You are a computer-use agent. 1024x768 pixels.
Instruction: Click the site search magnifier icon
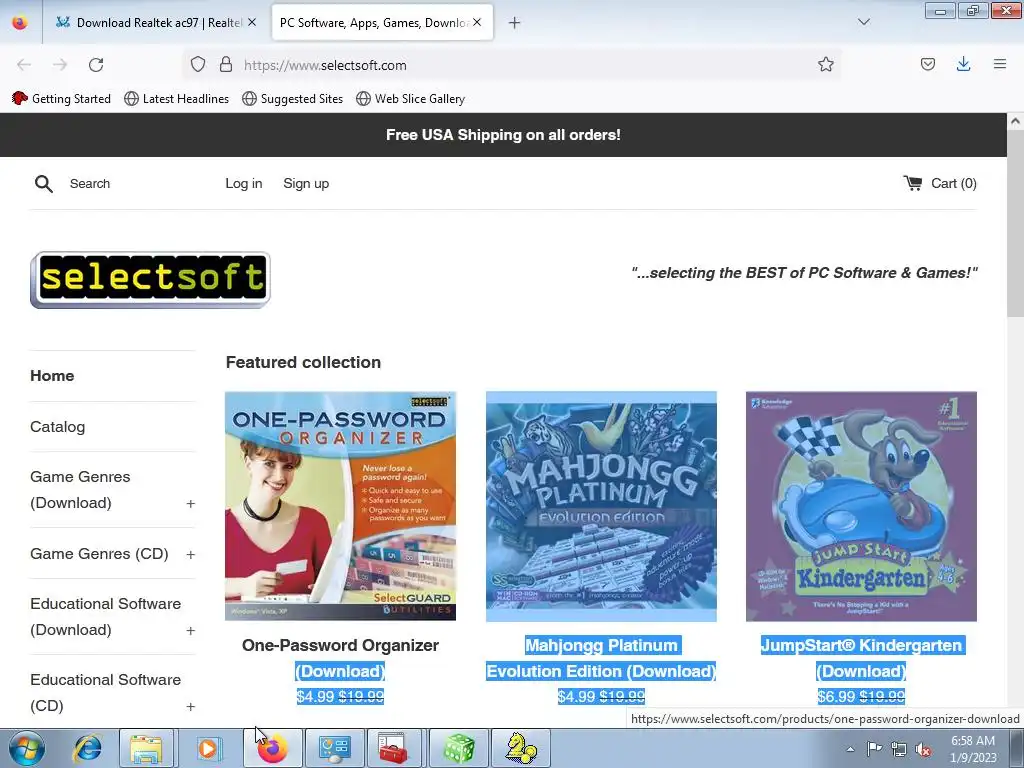coord(44,184)
